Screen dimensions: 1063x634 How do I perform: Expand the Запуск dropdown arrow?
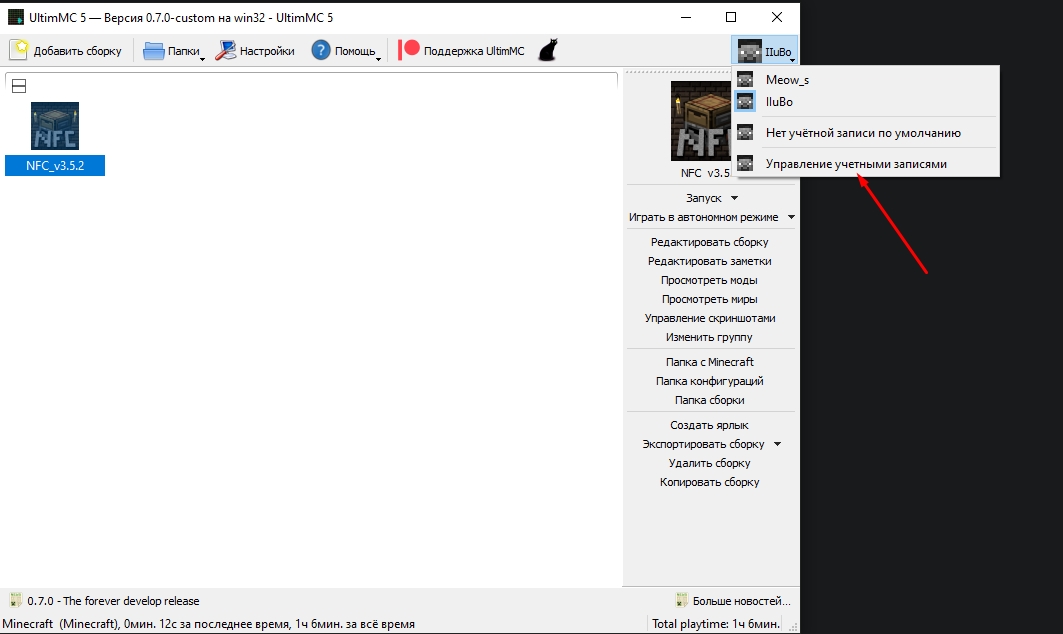(x=734, y=198)
